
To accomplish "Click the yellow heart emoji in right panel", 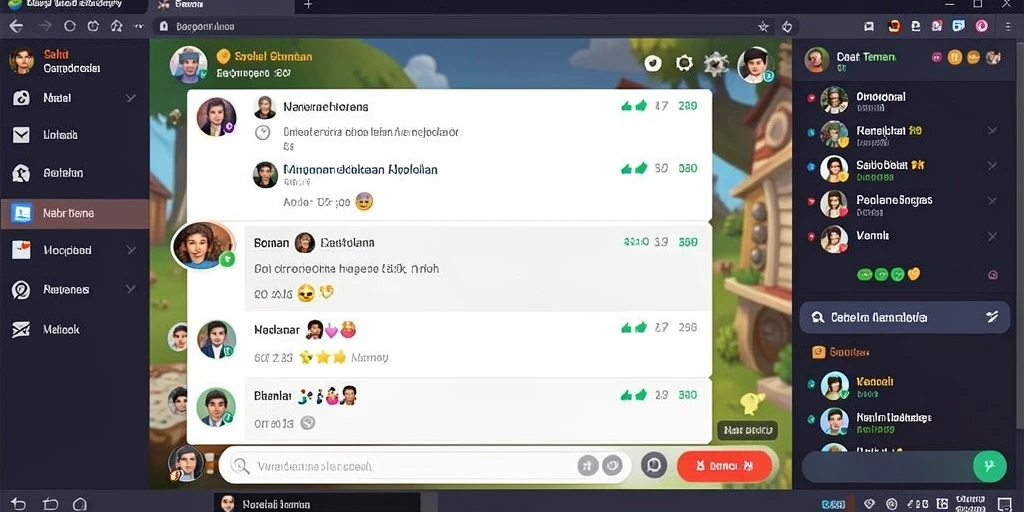I will click(x=914, y=274).
